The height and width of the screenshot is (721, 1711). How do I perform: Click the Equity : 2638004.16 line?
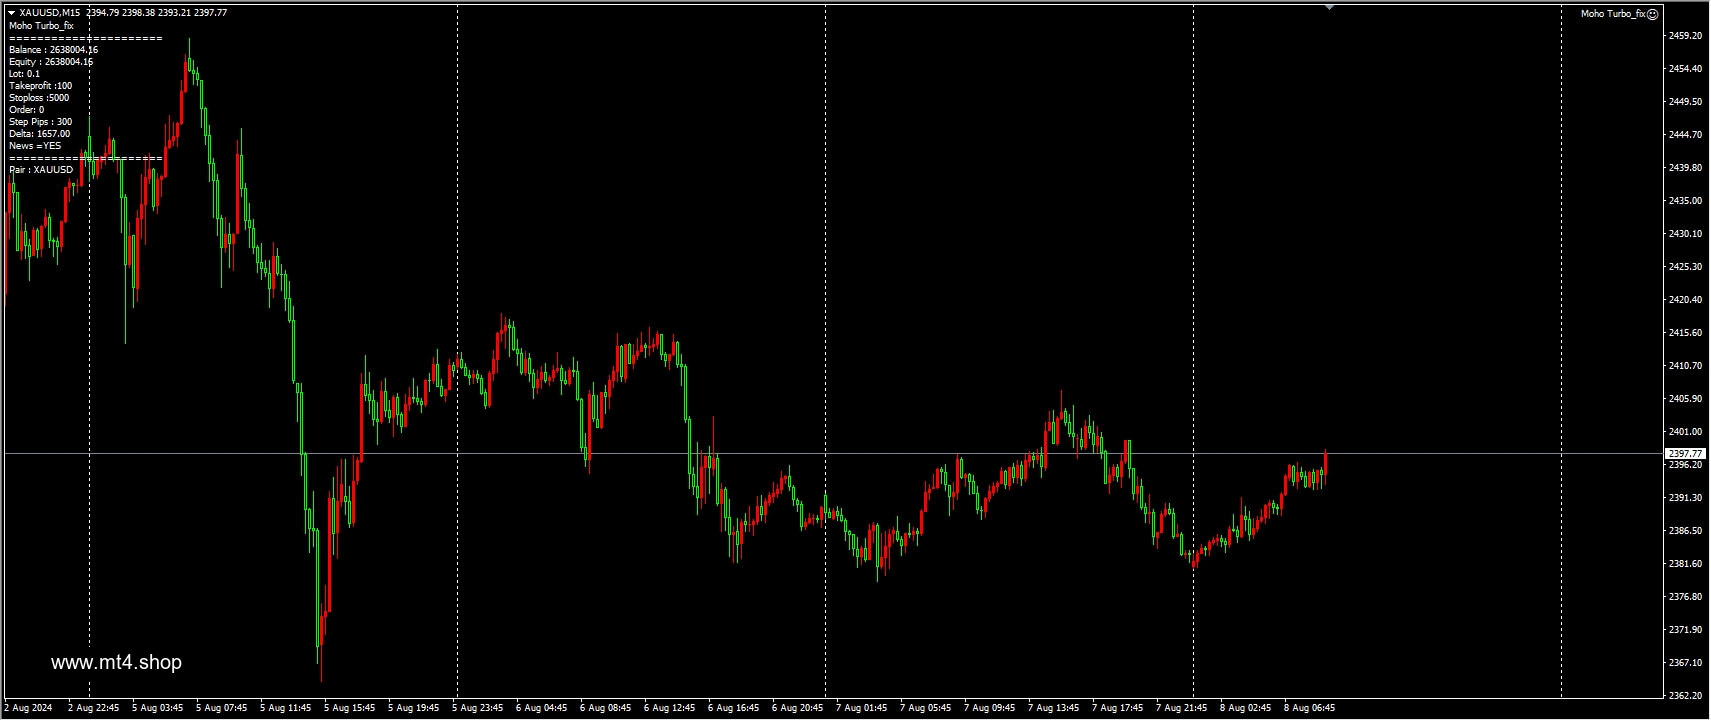[51, 62]
